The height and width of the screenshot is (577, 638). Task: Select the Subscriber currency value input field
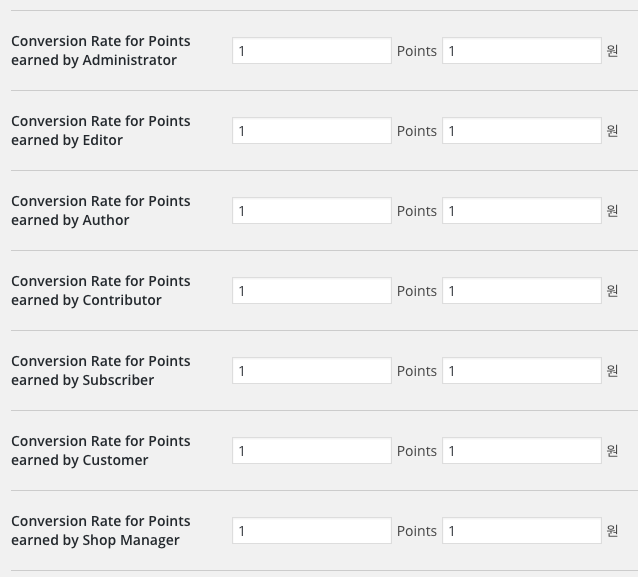[x=522, y=370]
